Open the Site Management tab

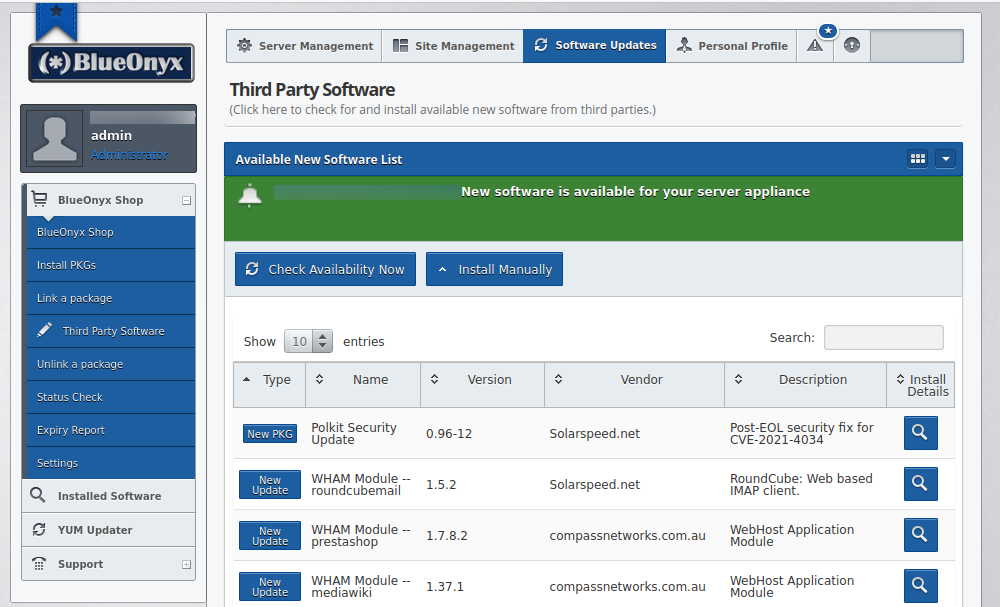pyautogui.click(x=453, y=46)
